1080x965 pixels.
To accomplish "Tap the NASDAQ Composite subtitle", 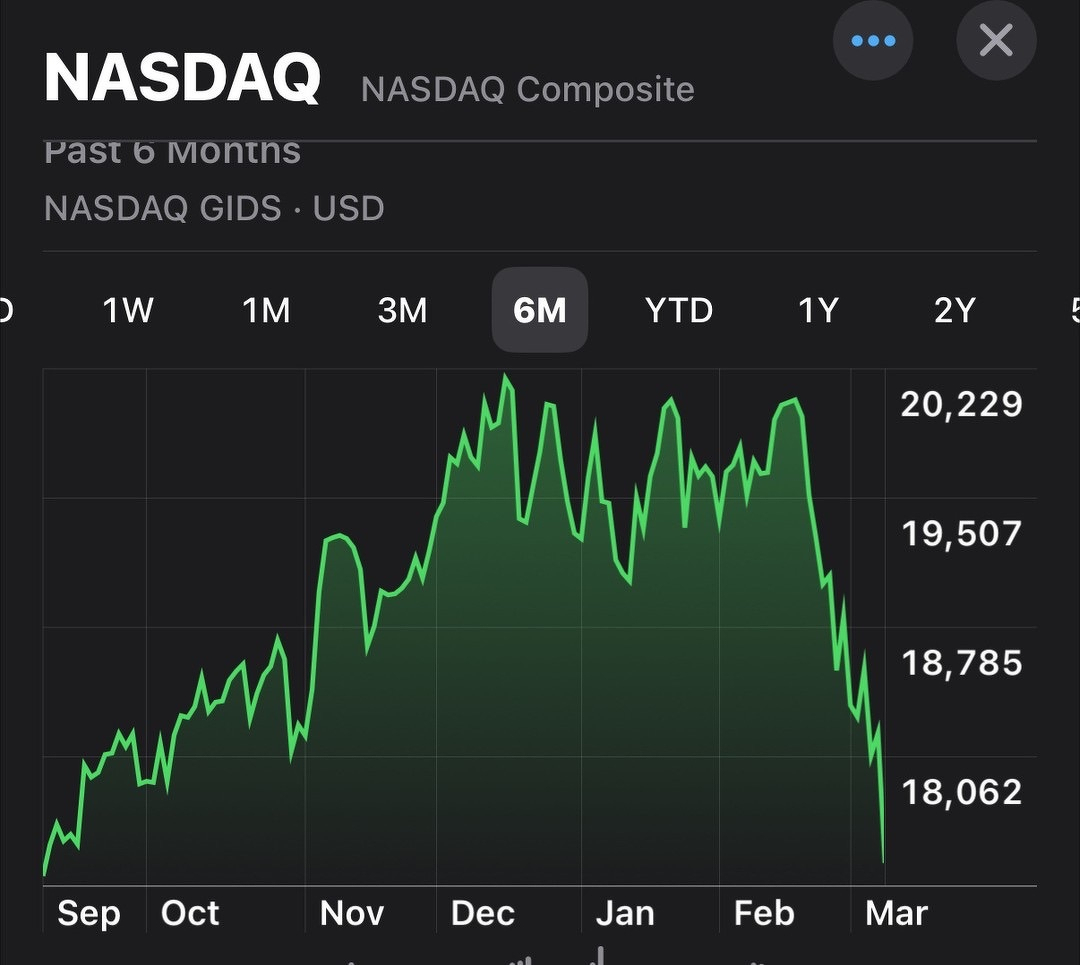I will (x=527, y=89).
